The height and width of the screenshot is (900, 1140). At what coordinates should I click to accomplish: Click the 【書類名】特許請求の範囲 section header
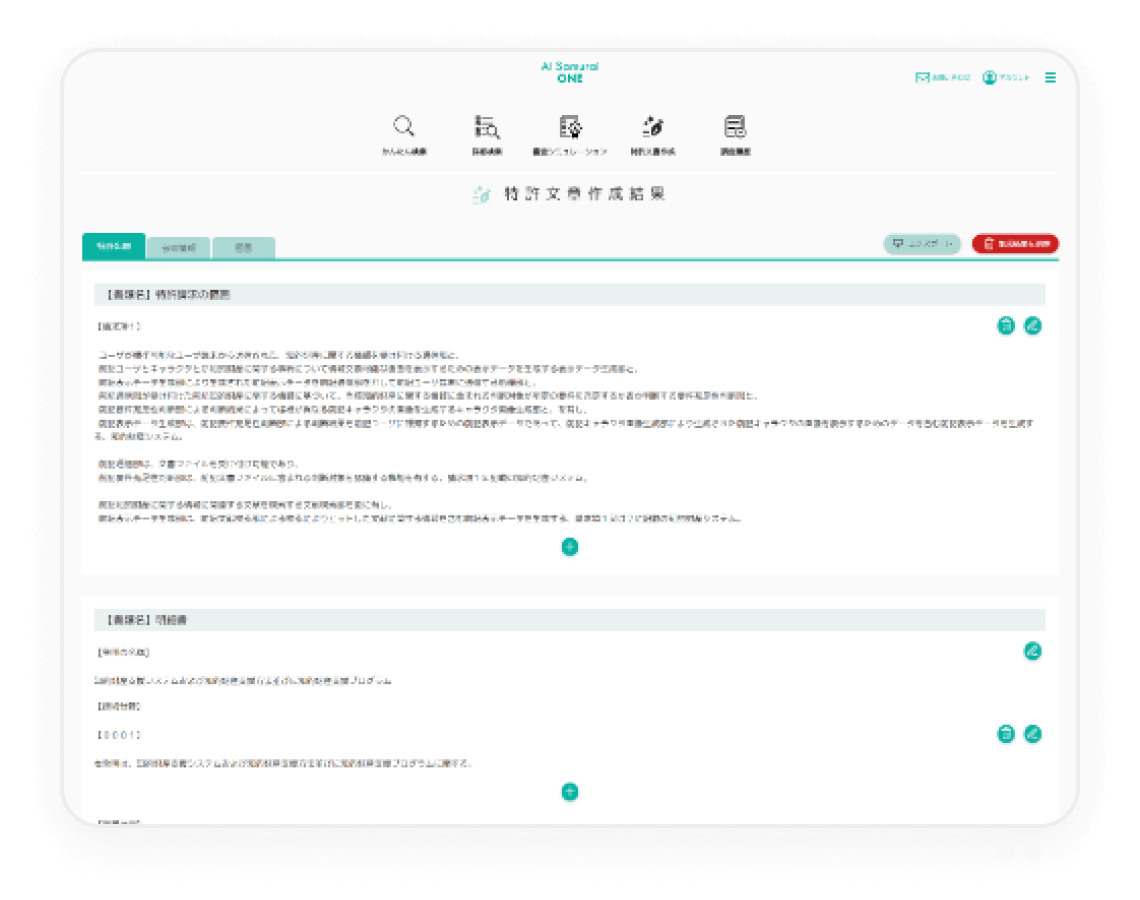(569, 294)
